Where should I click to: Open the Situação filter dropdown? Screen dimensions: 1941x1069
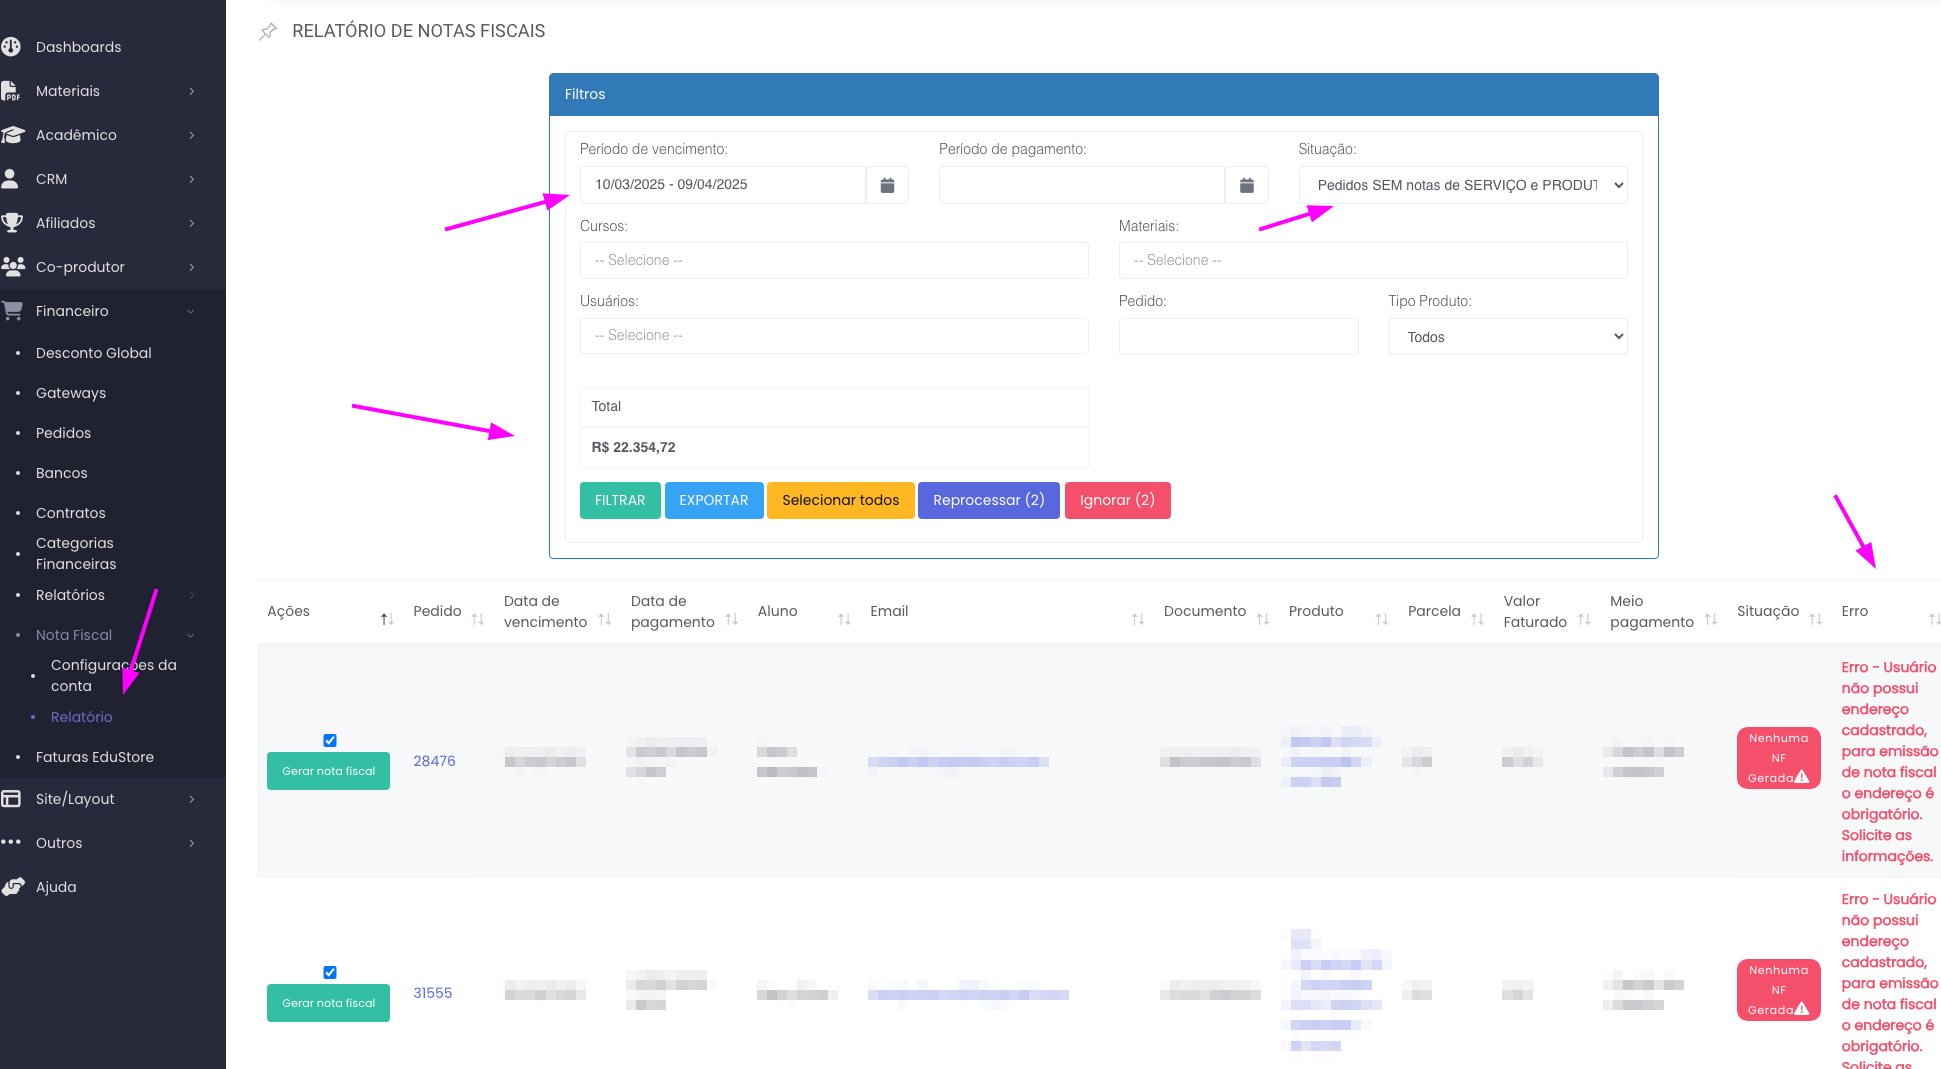1462,185
